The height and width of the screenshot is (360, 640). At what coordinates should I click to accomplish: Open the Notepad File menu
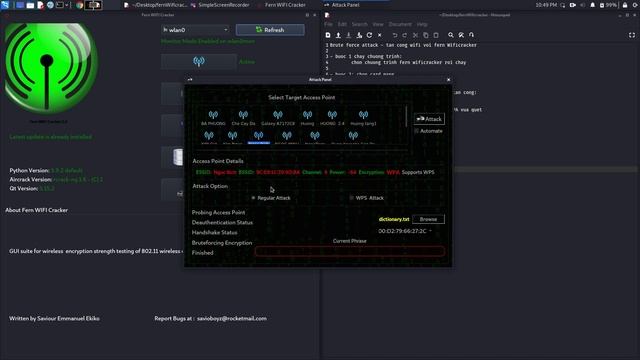point(328,24)
